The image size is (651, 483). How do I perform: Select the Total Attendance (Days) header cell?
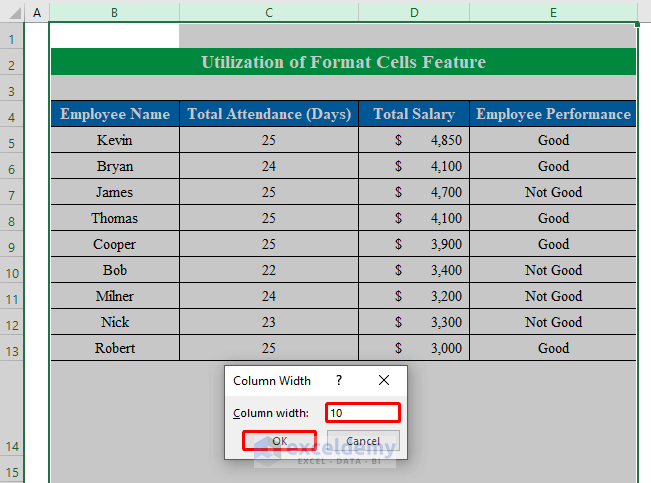269,114
